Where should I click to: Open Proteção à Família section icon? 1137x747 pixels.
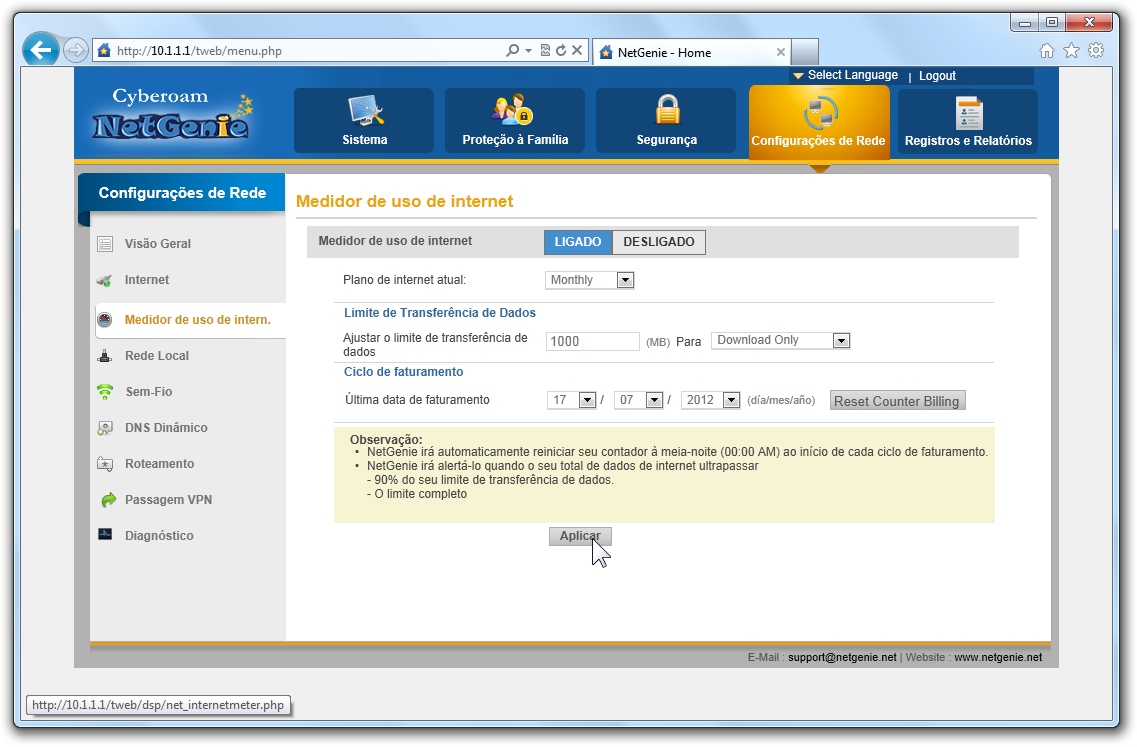click(x=513, y=110)
